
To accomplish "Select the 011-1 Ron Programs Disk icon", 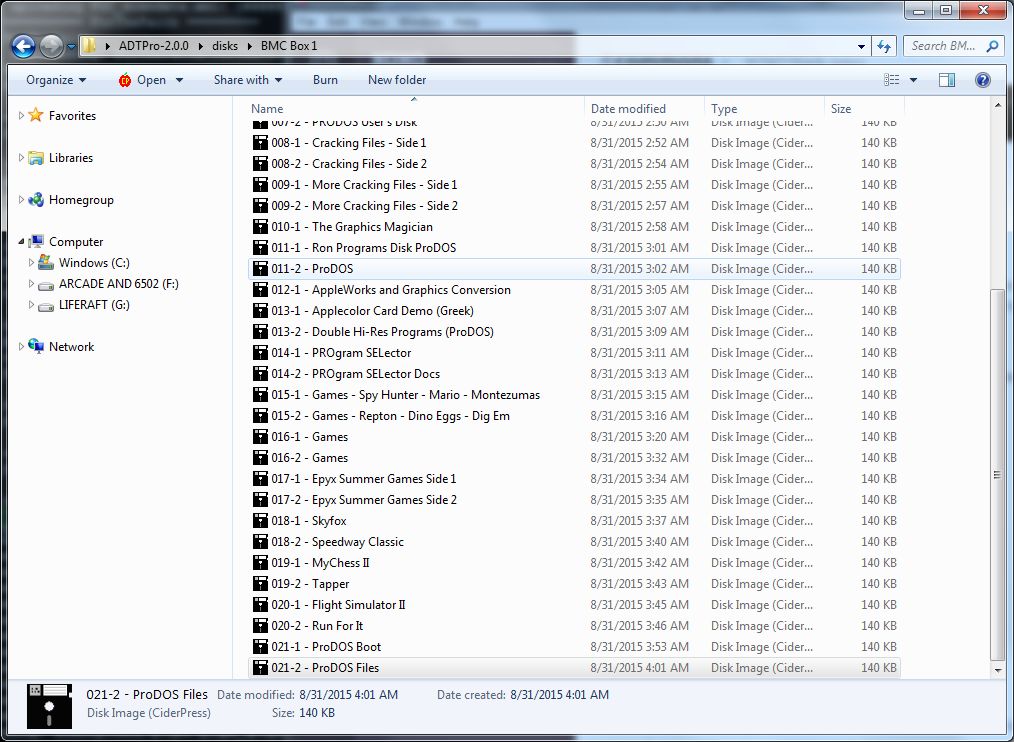I will click(260, 248).
